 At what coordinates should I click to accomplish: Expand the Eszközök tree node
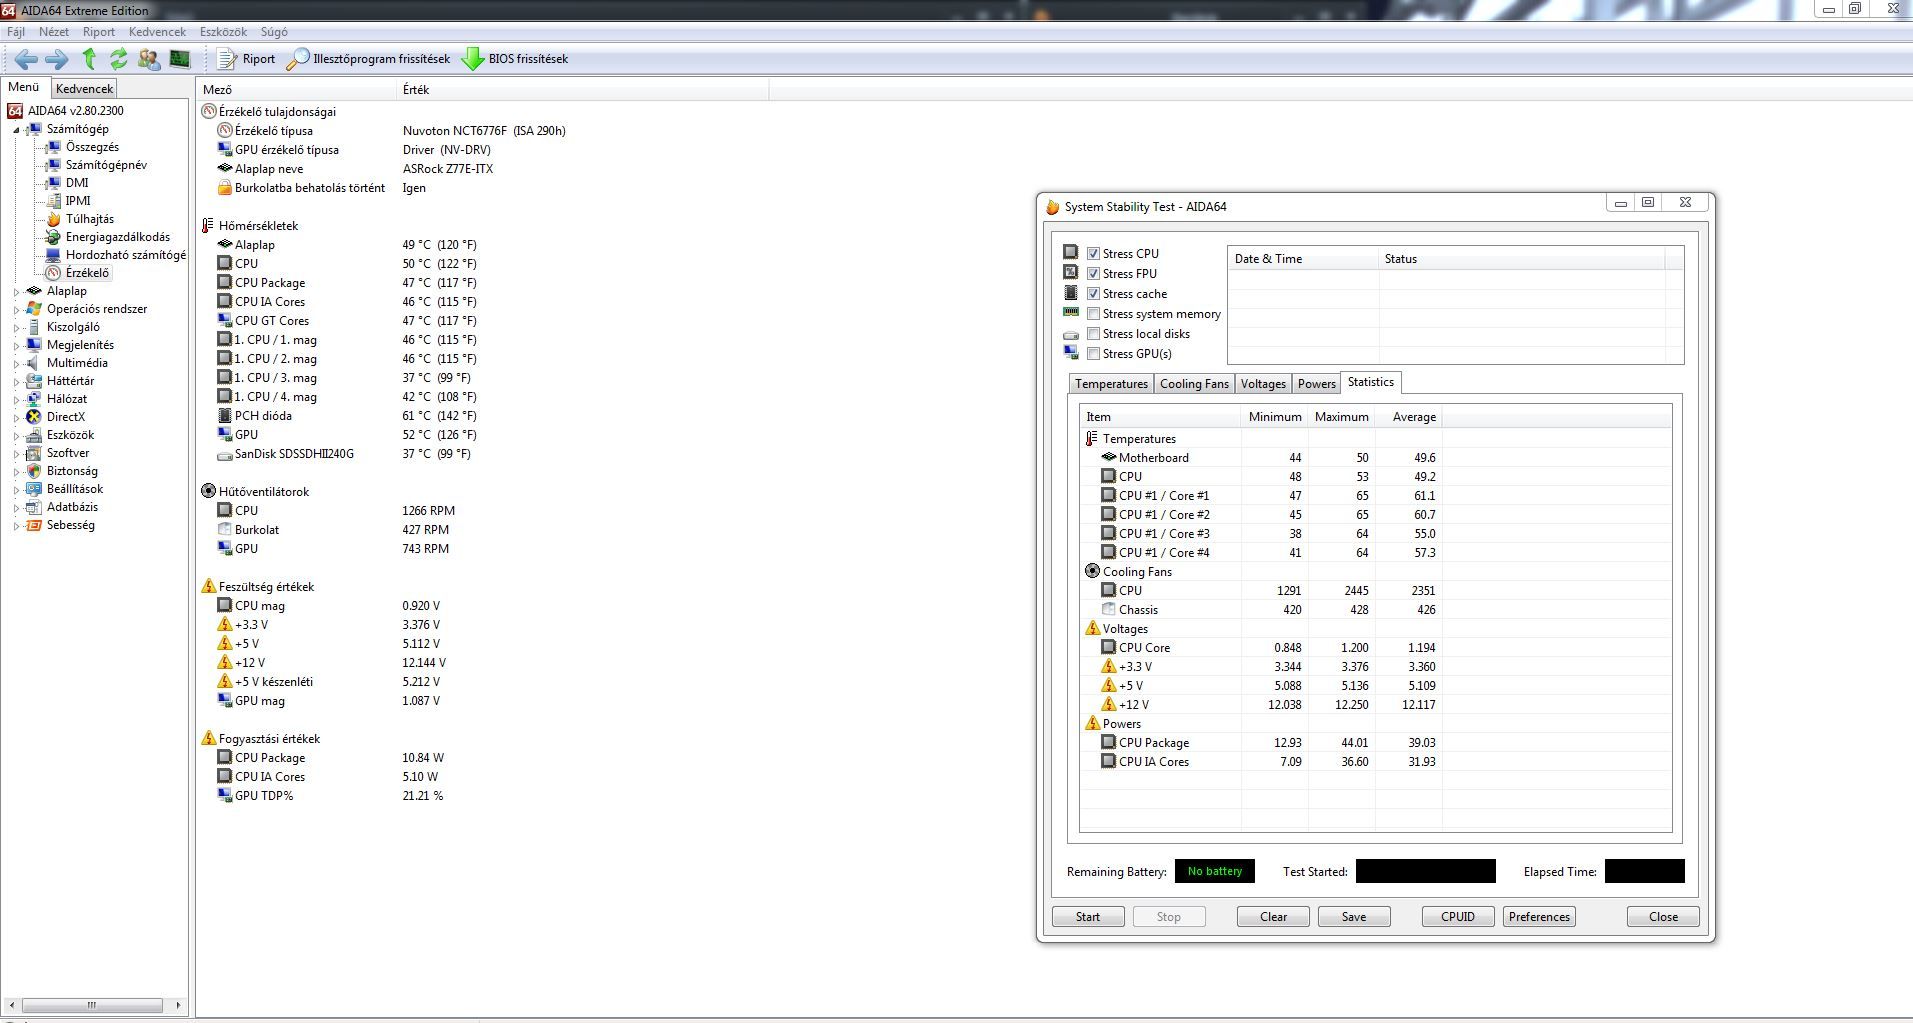coord(16,436)
